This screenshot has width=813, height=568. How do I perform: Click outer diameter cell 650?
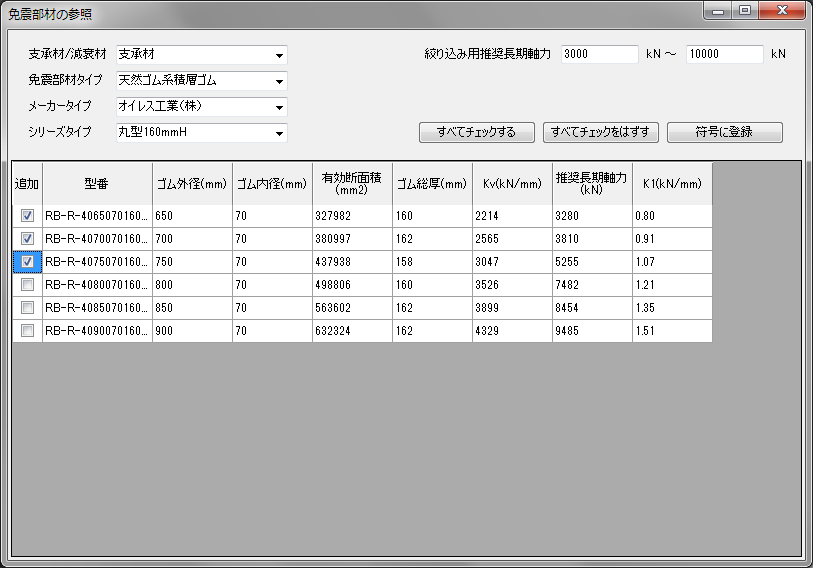pyautogui.click(x=192, y=216)
